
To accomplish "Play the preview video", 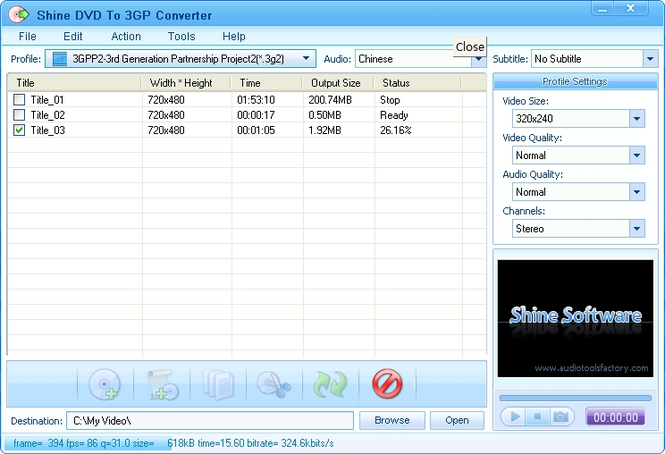I will pos(514,417).
